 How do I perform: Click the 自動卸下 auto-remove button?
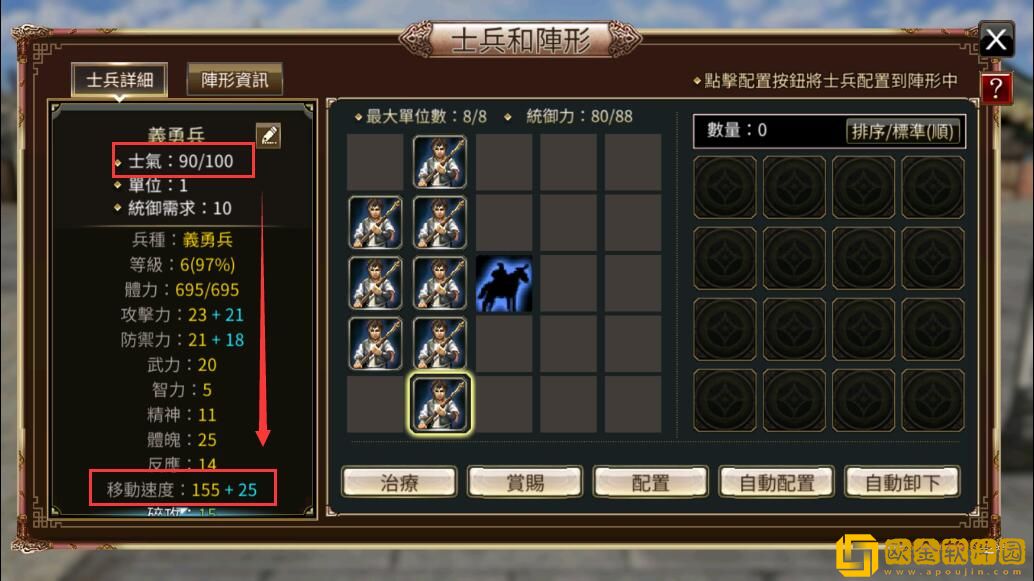(x=902, y=483)
